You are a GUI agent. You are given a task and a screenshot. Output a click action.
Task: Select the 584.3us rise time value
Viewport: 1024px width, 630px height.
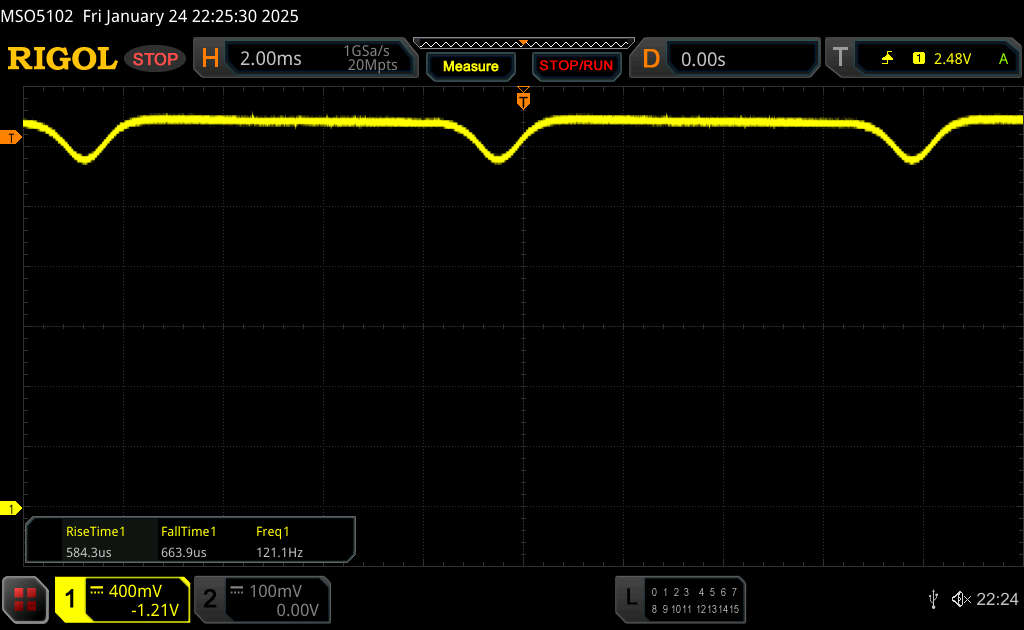88,552
